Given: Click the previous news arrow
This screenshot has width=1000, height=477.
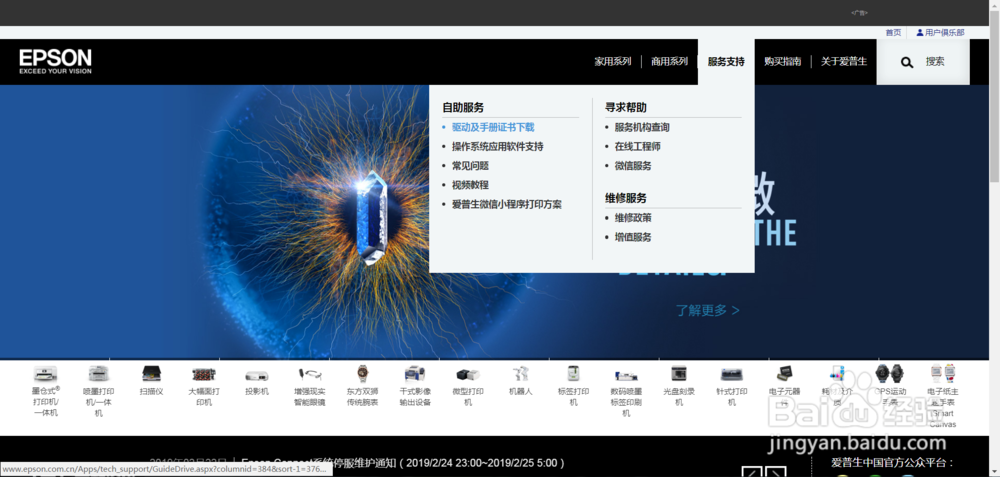Looking at the screenshot, I should pos(753,473).
